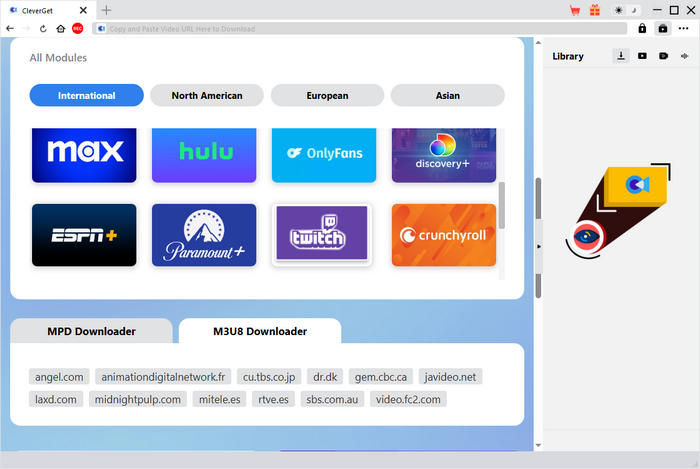Open the cu.tbs.co.jp site link
Screen dimensions: 700x469
click(x=269, y=377)
